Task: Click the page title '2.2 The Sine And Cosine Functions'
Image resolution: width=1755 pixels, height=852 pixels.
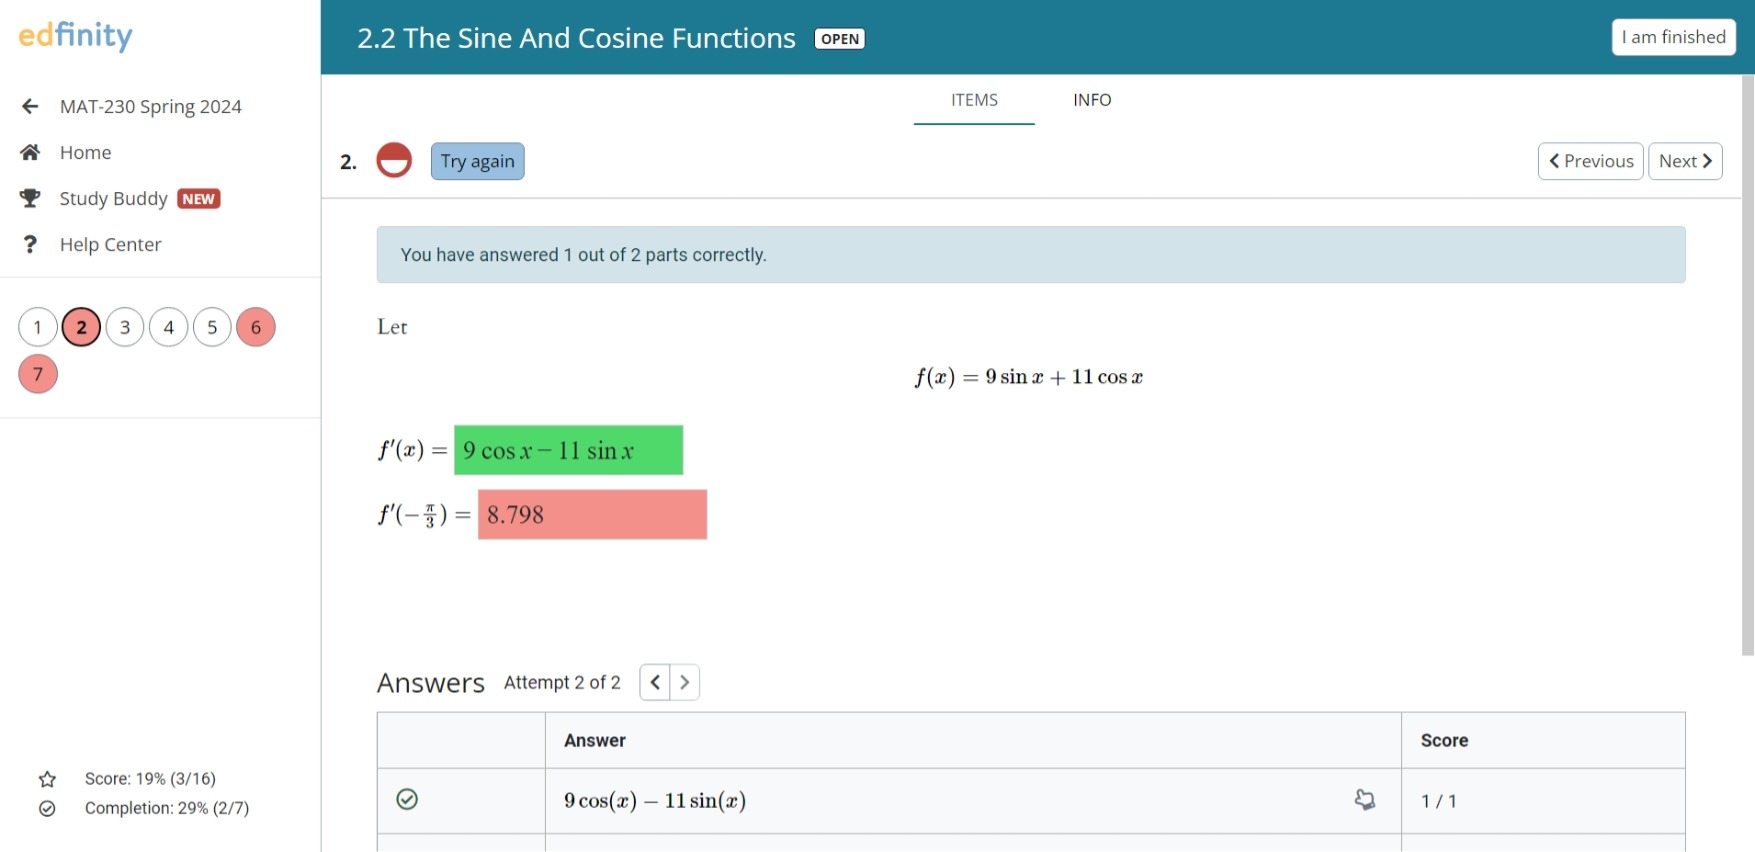Action: coord(577,38)
